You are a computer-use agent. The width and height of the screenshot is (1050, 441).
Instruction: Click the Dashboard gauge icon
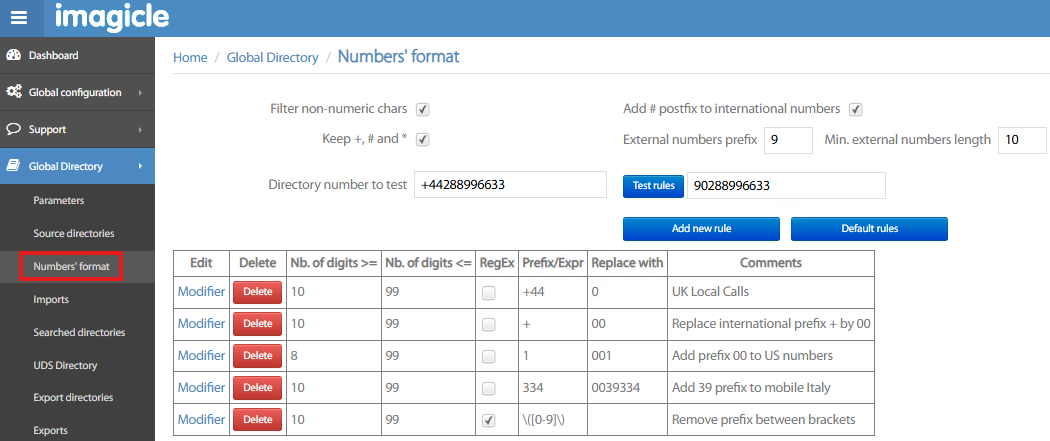pos(14,56)
